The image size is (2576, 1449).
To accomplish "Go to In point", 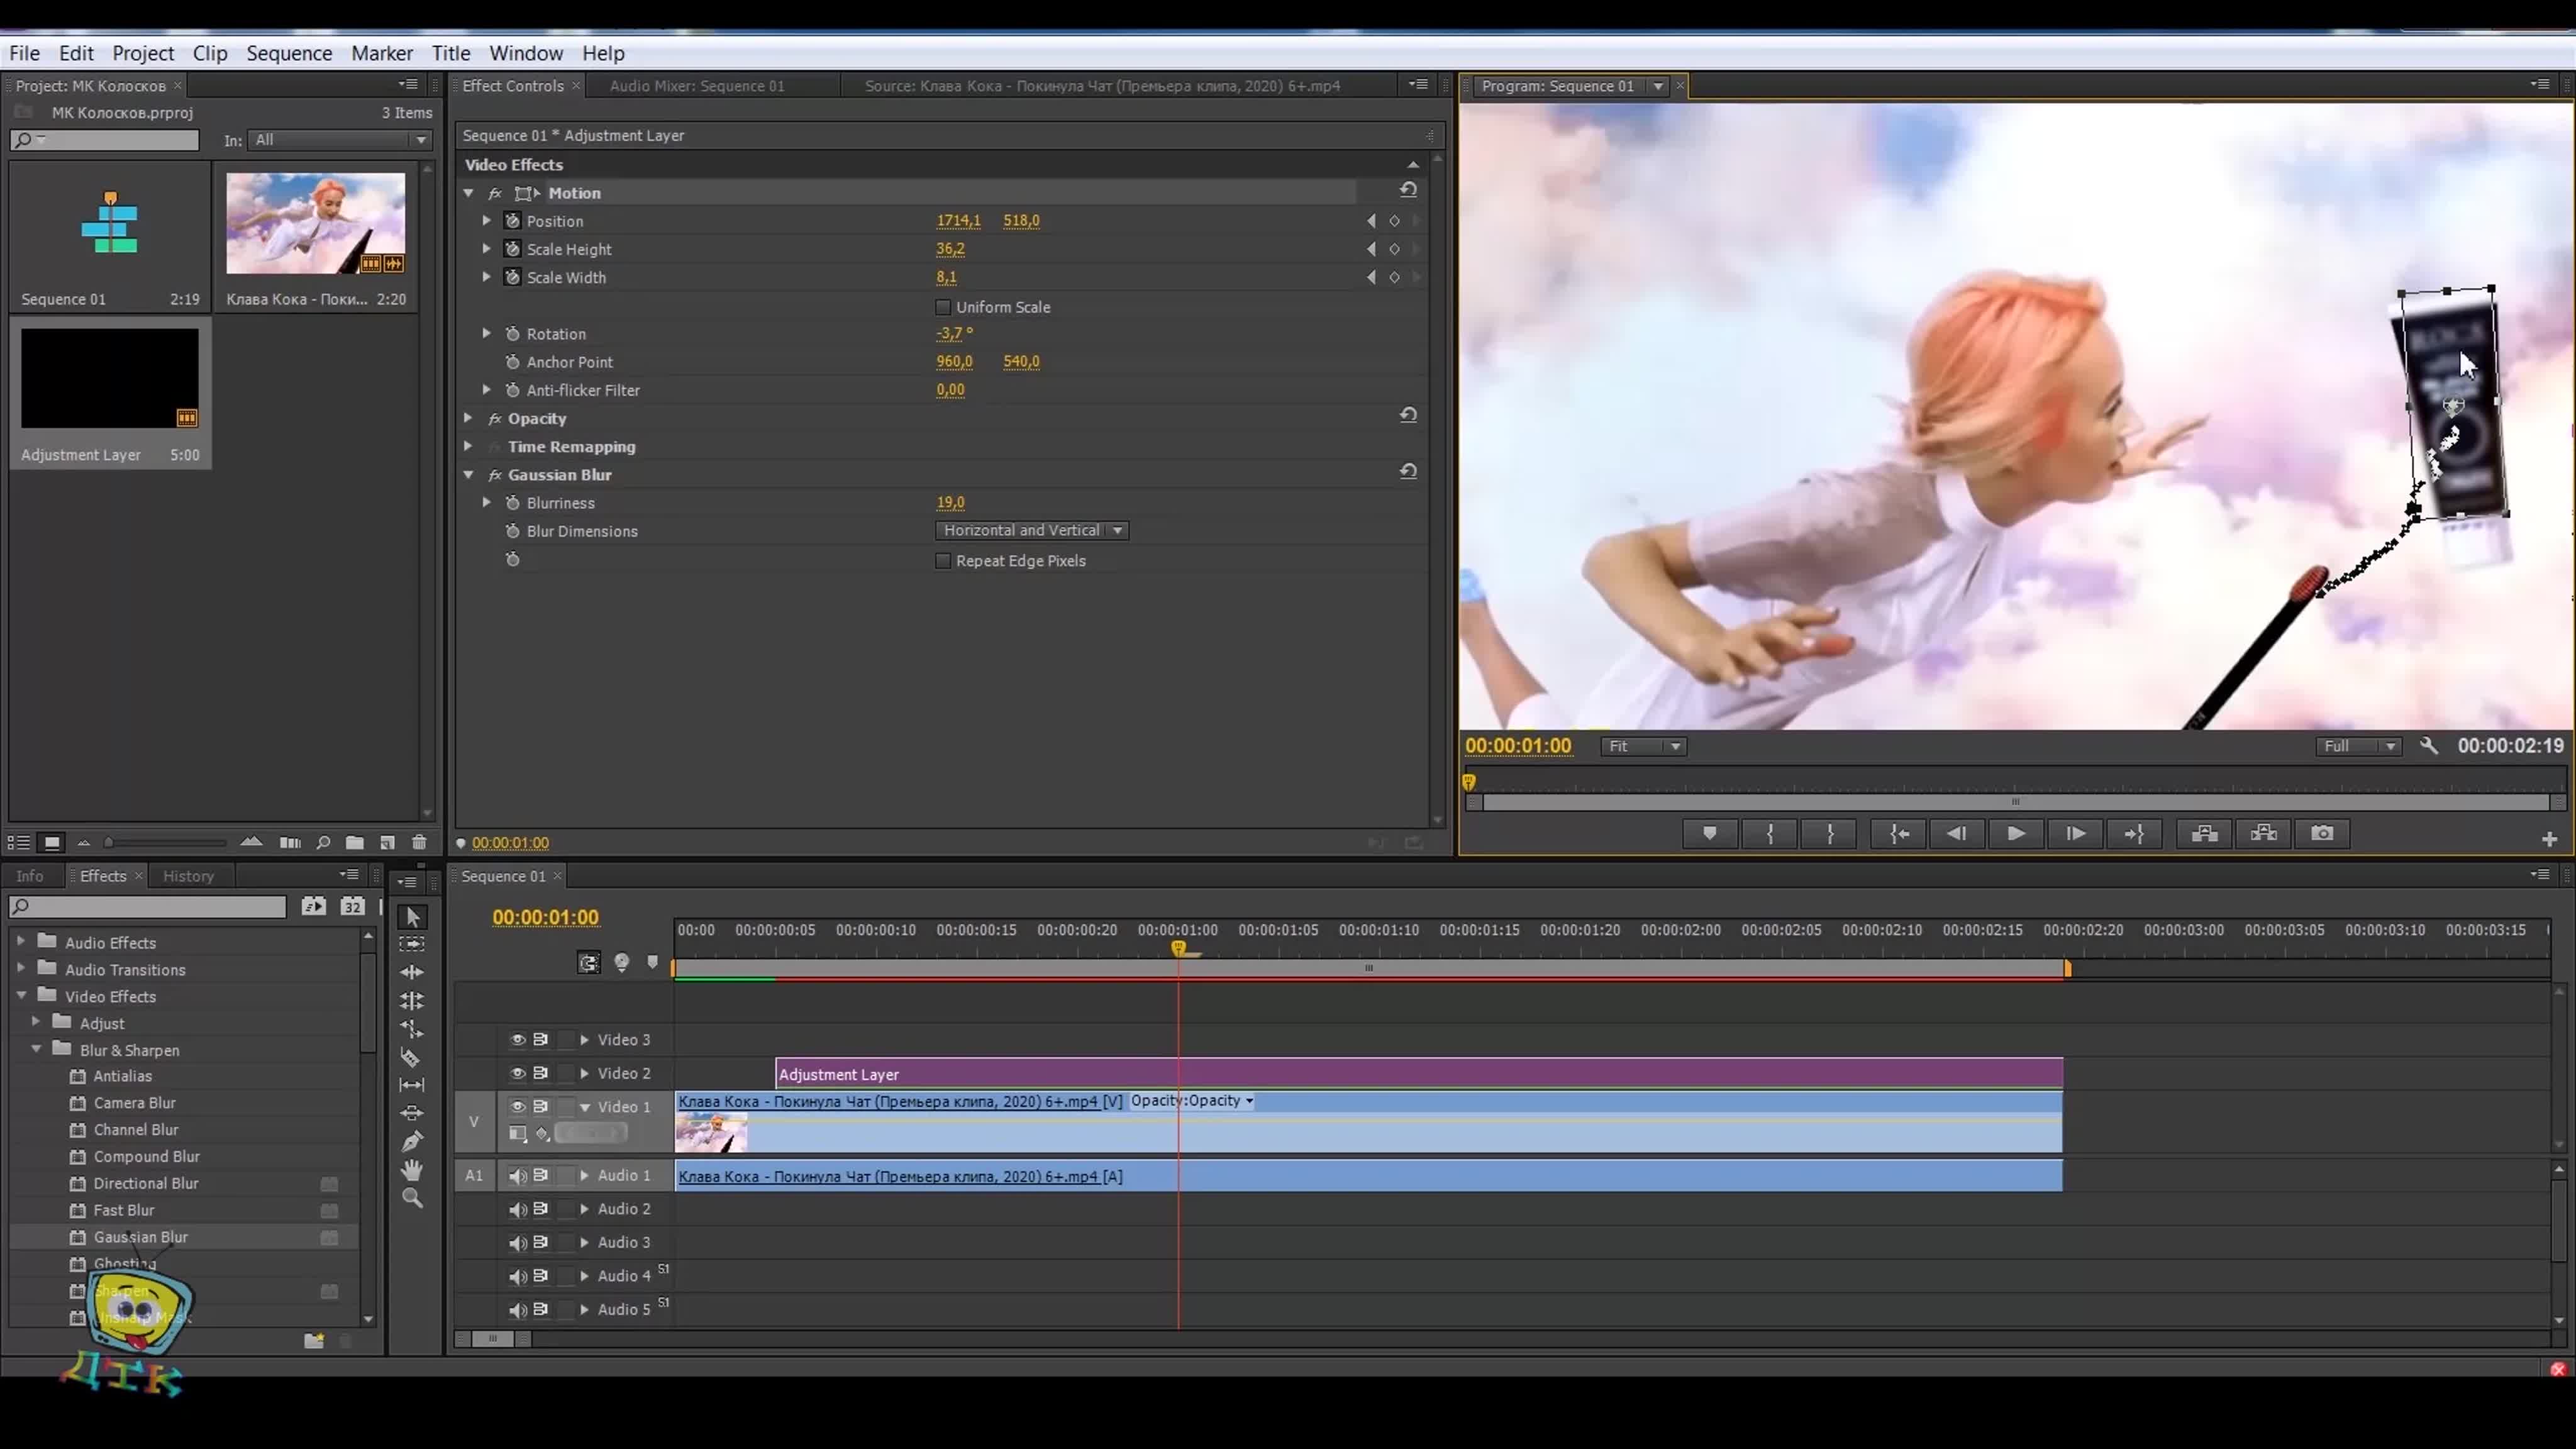I will (1898, 834).
